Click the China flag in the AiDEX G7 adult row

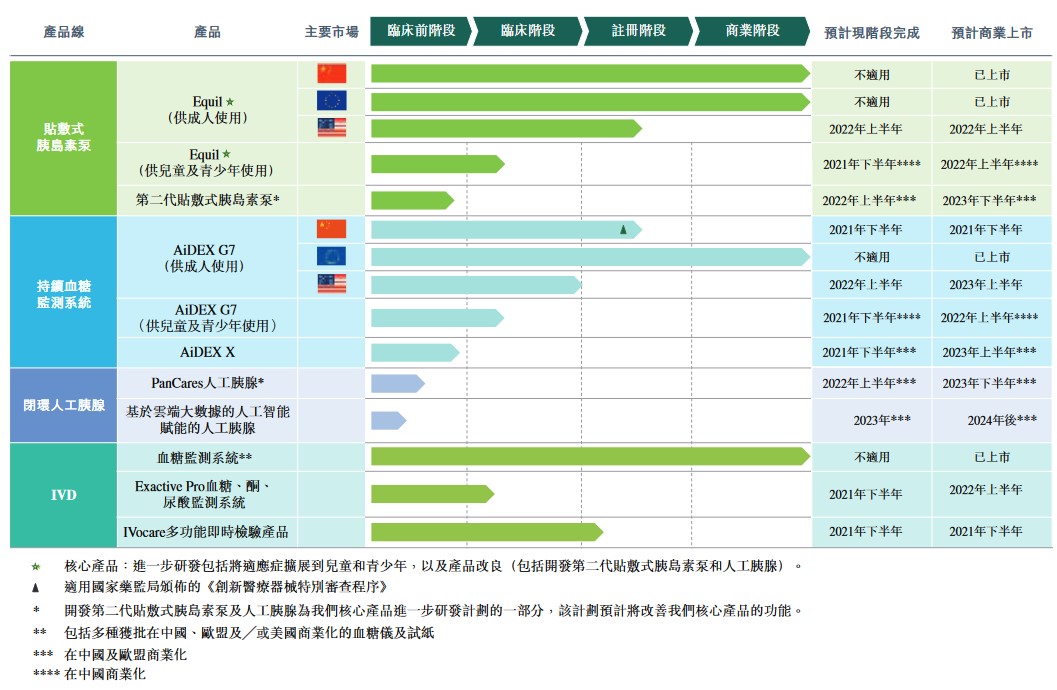point(332,229)
